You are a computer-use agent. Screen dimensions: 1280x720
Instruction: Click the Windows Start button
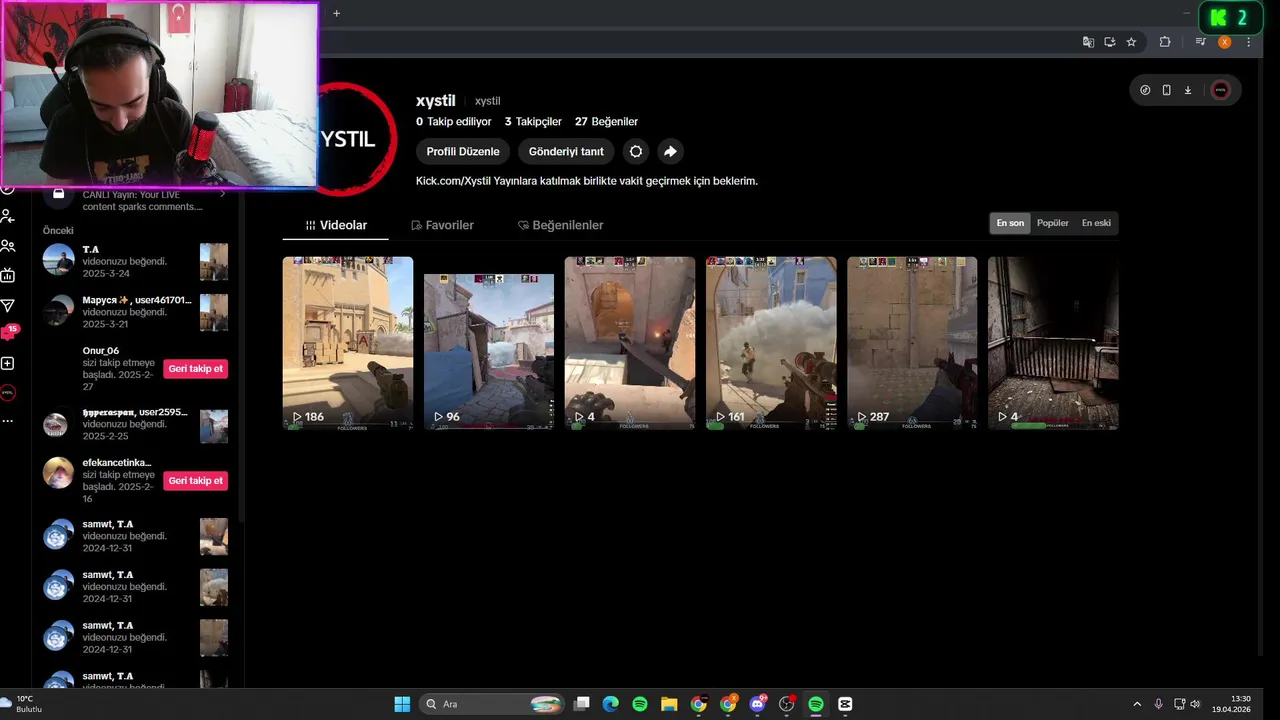click(402, 704)
